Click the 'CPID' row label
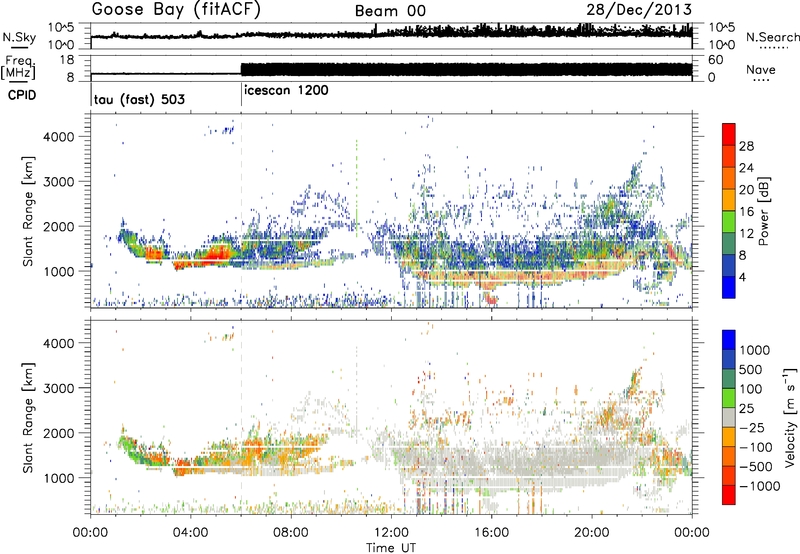This screenshot has height=554, width=800. tap(22, 95)
